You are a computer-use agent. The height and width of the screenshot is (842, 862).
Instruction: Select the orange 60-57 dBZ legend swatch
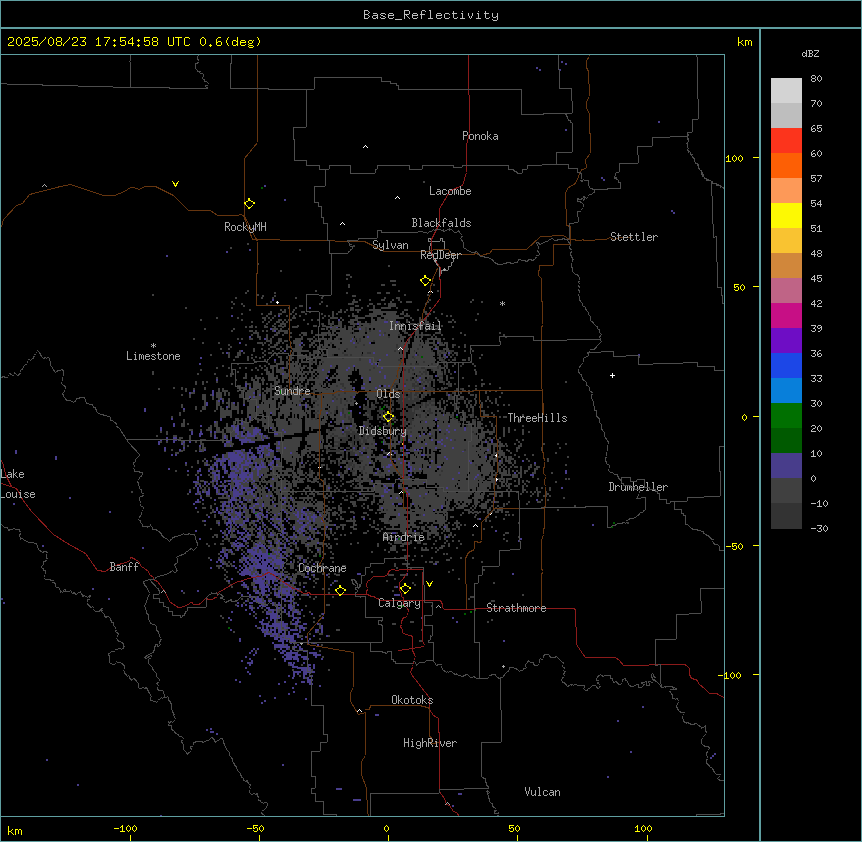pos(786,165)
